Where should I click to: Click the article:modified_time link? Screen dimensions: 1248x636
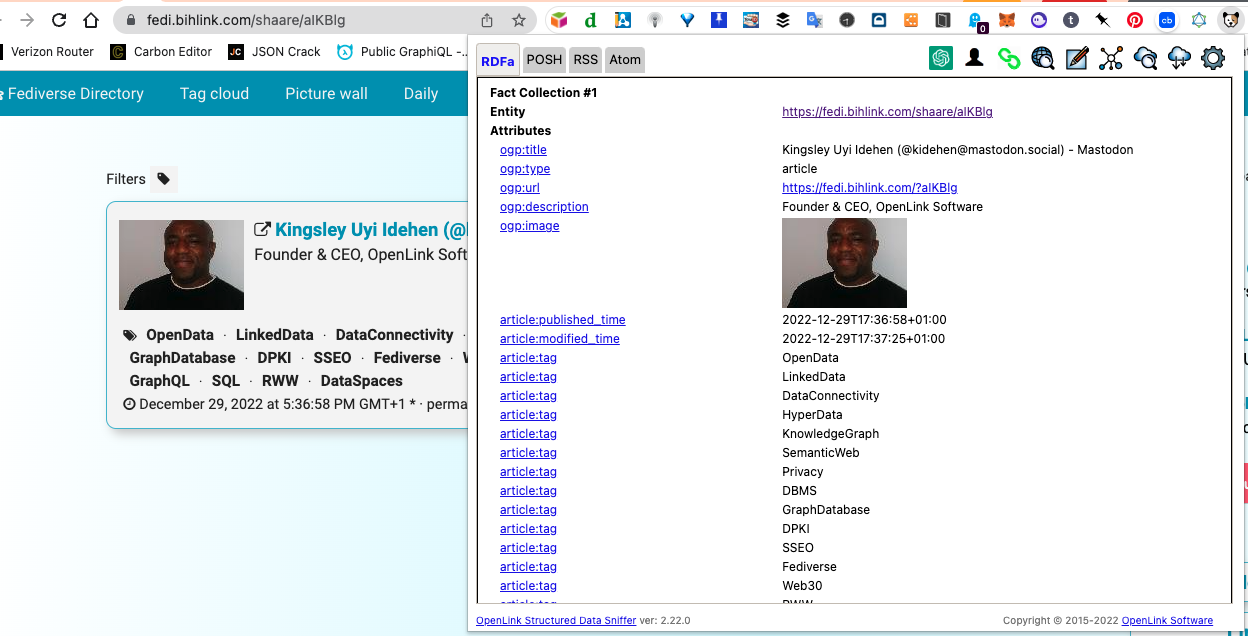[560, 339]
